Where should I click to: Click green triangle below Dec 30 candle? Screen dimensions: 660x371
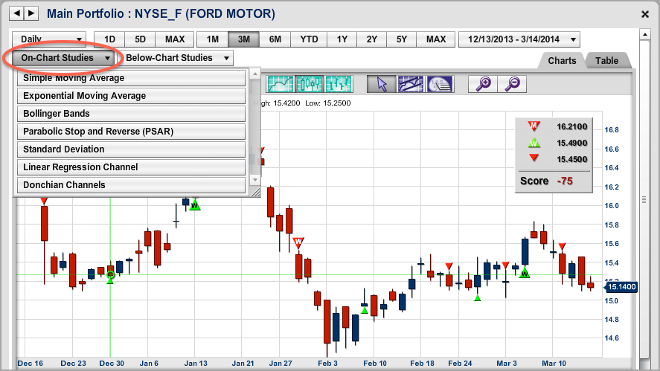click(x=110, y=280)
